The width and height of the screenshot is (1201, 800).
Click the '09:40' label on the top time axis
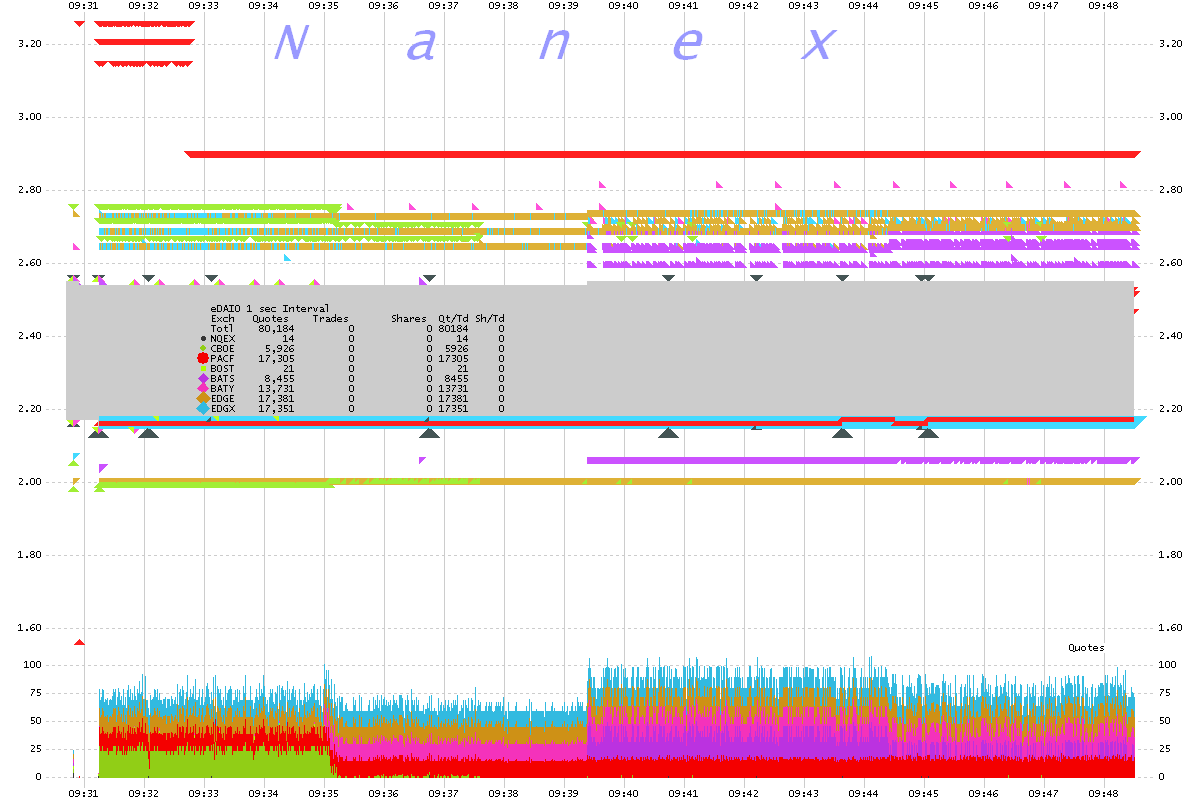(x=623, y=6)
